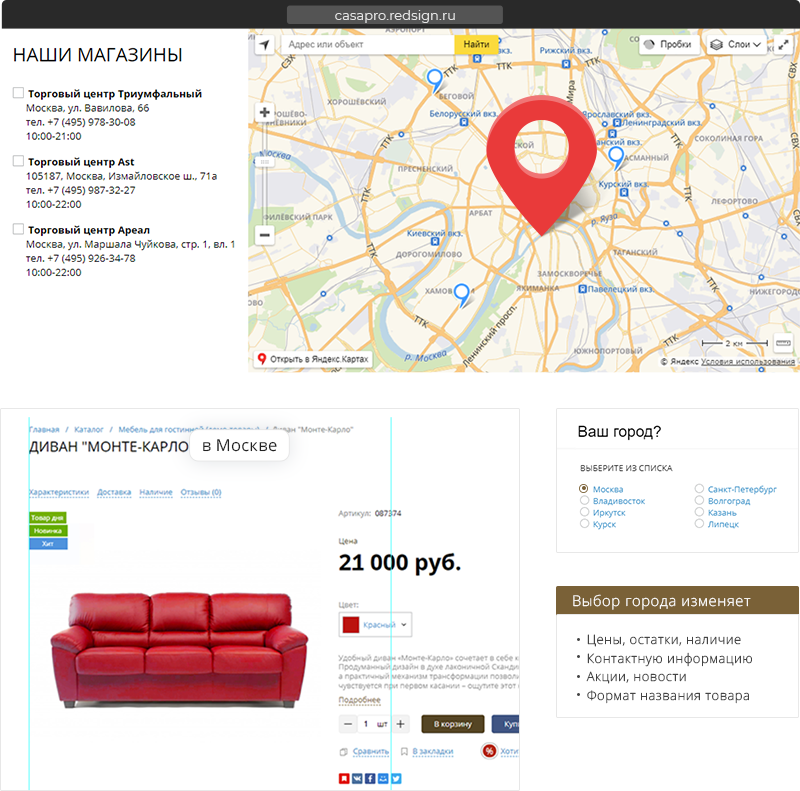
Task: Click the Найти search button on map
Action: (x=476, y=44)
